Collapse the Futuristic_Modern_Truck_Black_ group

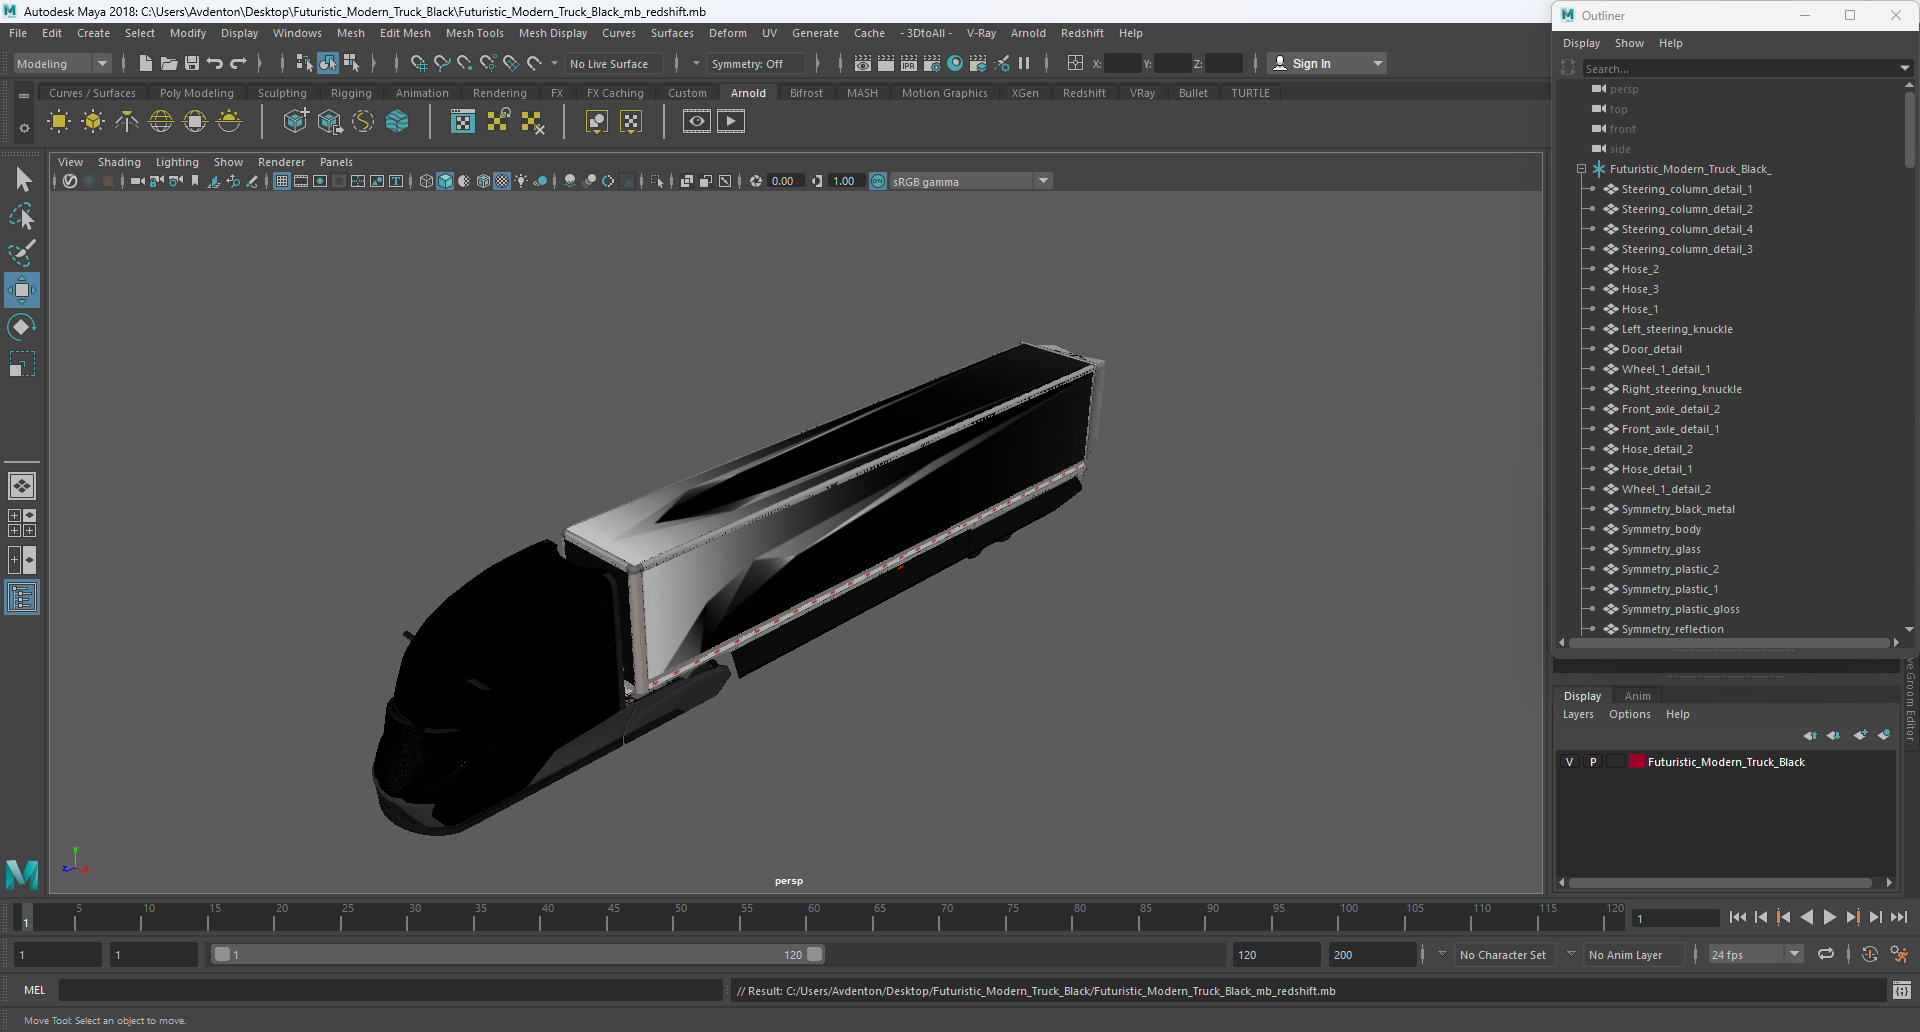point(1581,169)
